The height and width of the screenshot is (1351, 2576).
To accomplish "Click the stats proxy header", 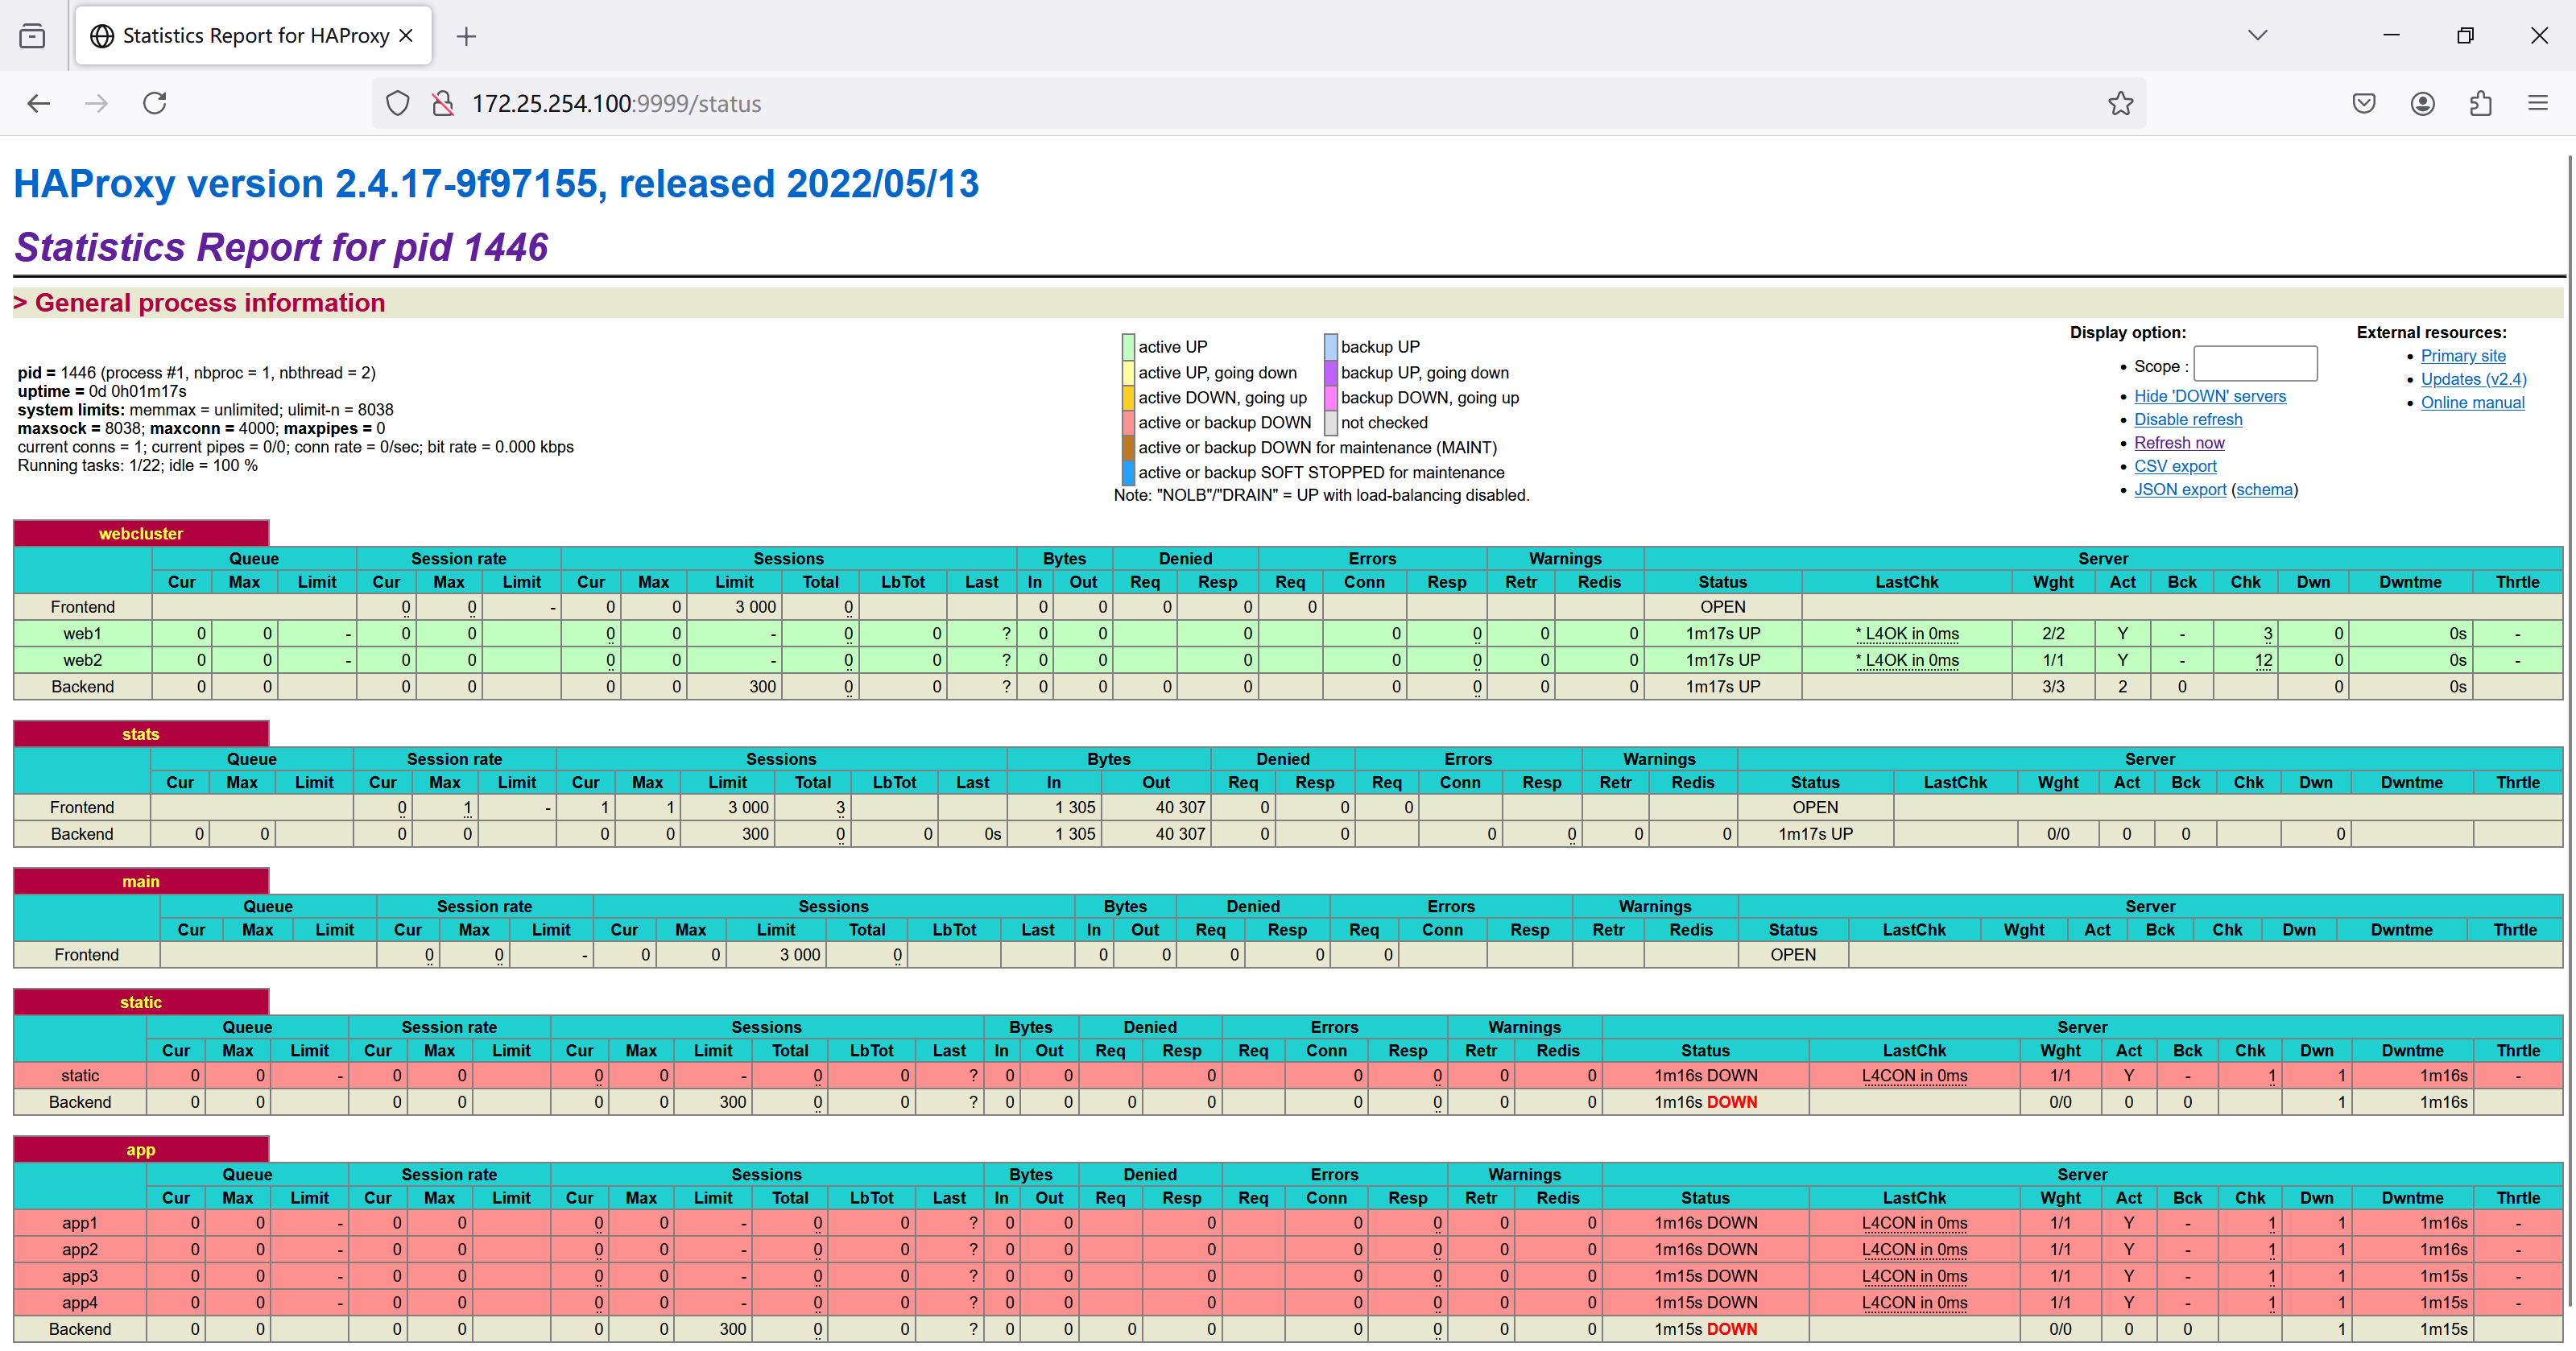I will click(141, 734).
